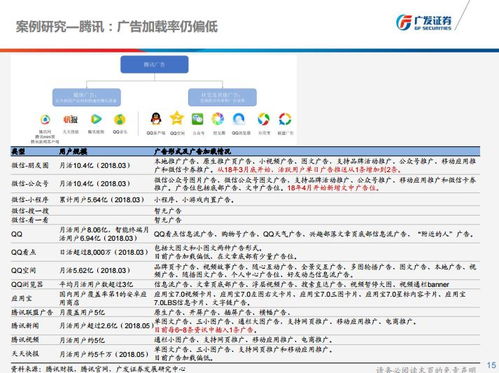Click the green WeChat icon
The height and width of the screenshot is (373, 499).
point(197,119)
